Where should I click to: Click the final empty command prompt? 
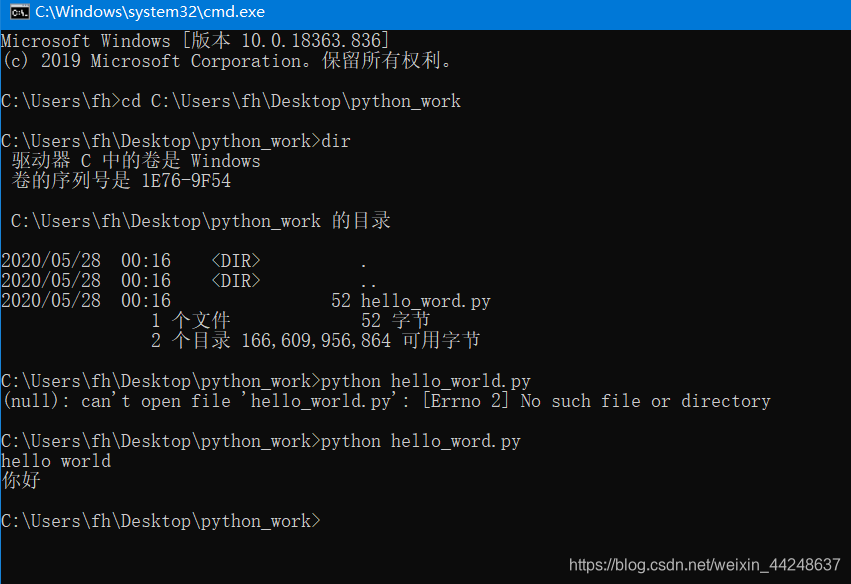[x=161, y=521]
